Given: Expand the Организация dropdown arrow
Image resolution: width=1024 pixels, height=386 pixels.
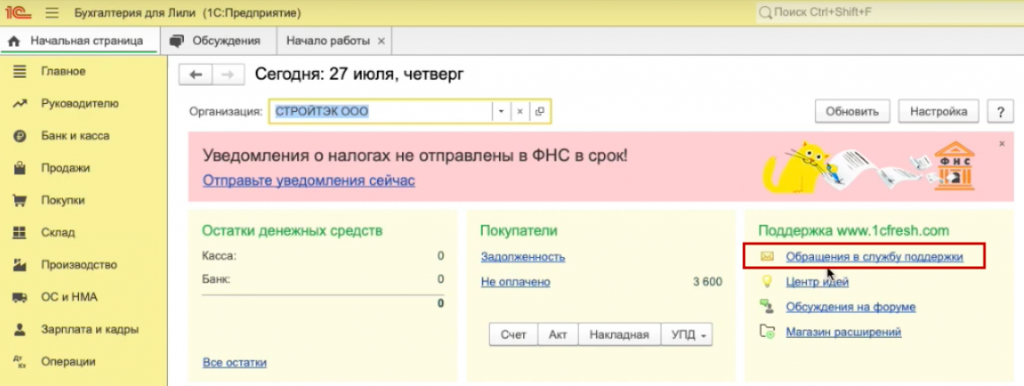Looking at the screenshot, I should point(501,112).
